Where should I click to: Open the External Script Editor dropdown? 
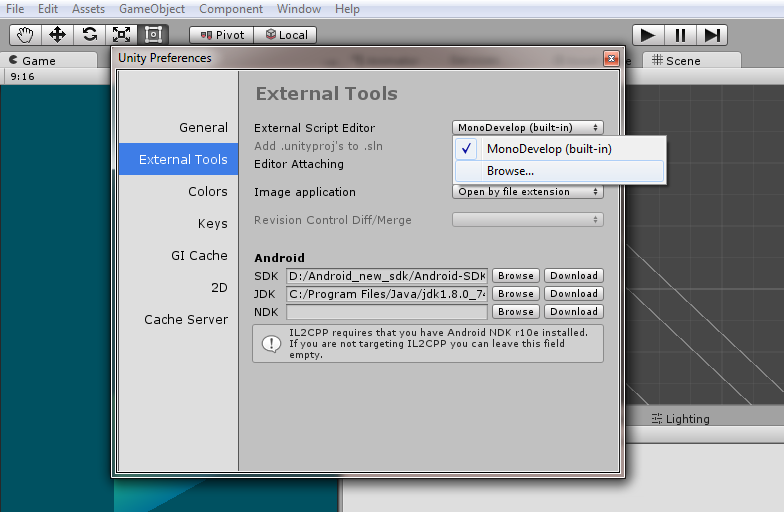point(528,128)
